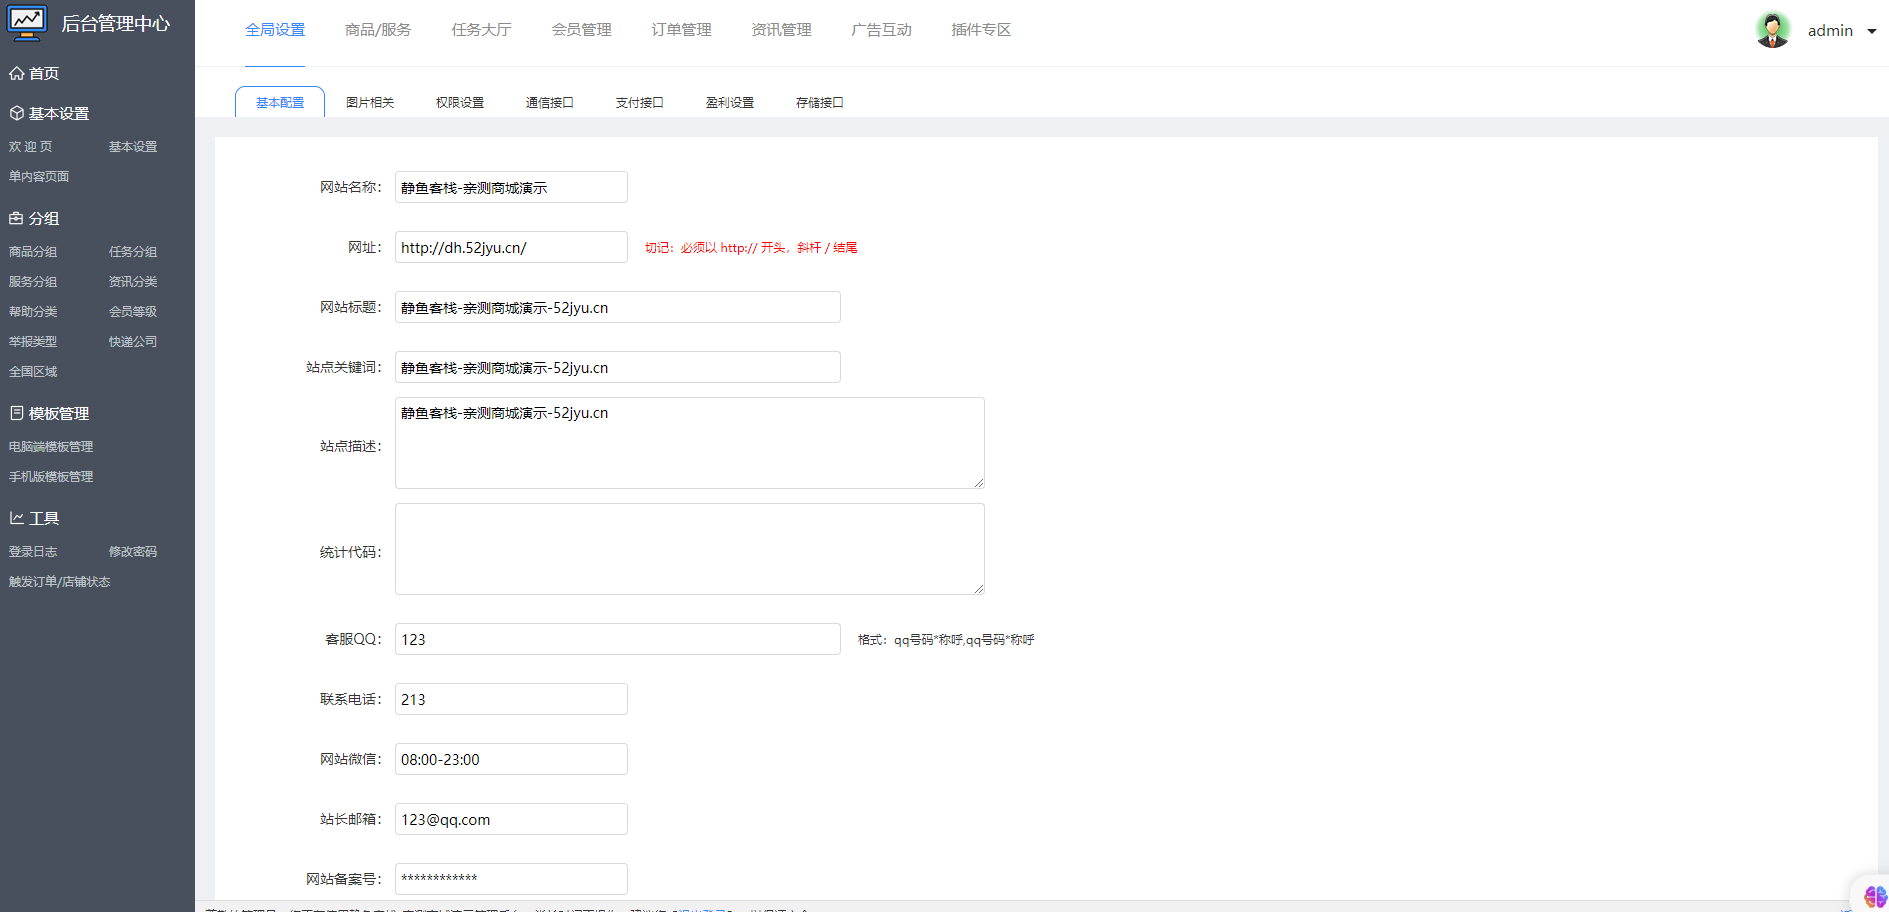Open 修改密码 sidebar link
The width and height of the screenshot is (1889, 912).
[133, 551]
